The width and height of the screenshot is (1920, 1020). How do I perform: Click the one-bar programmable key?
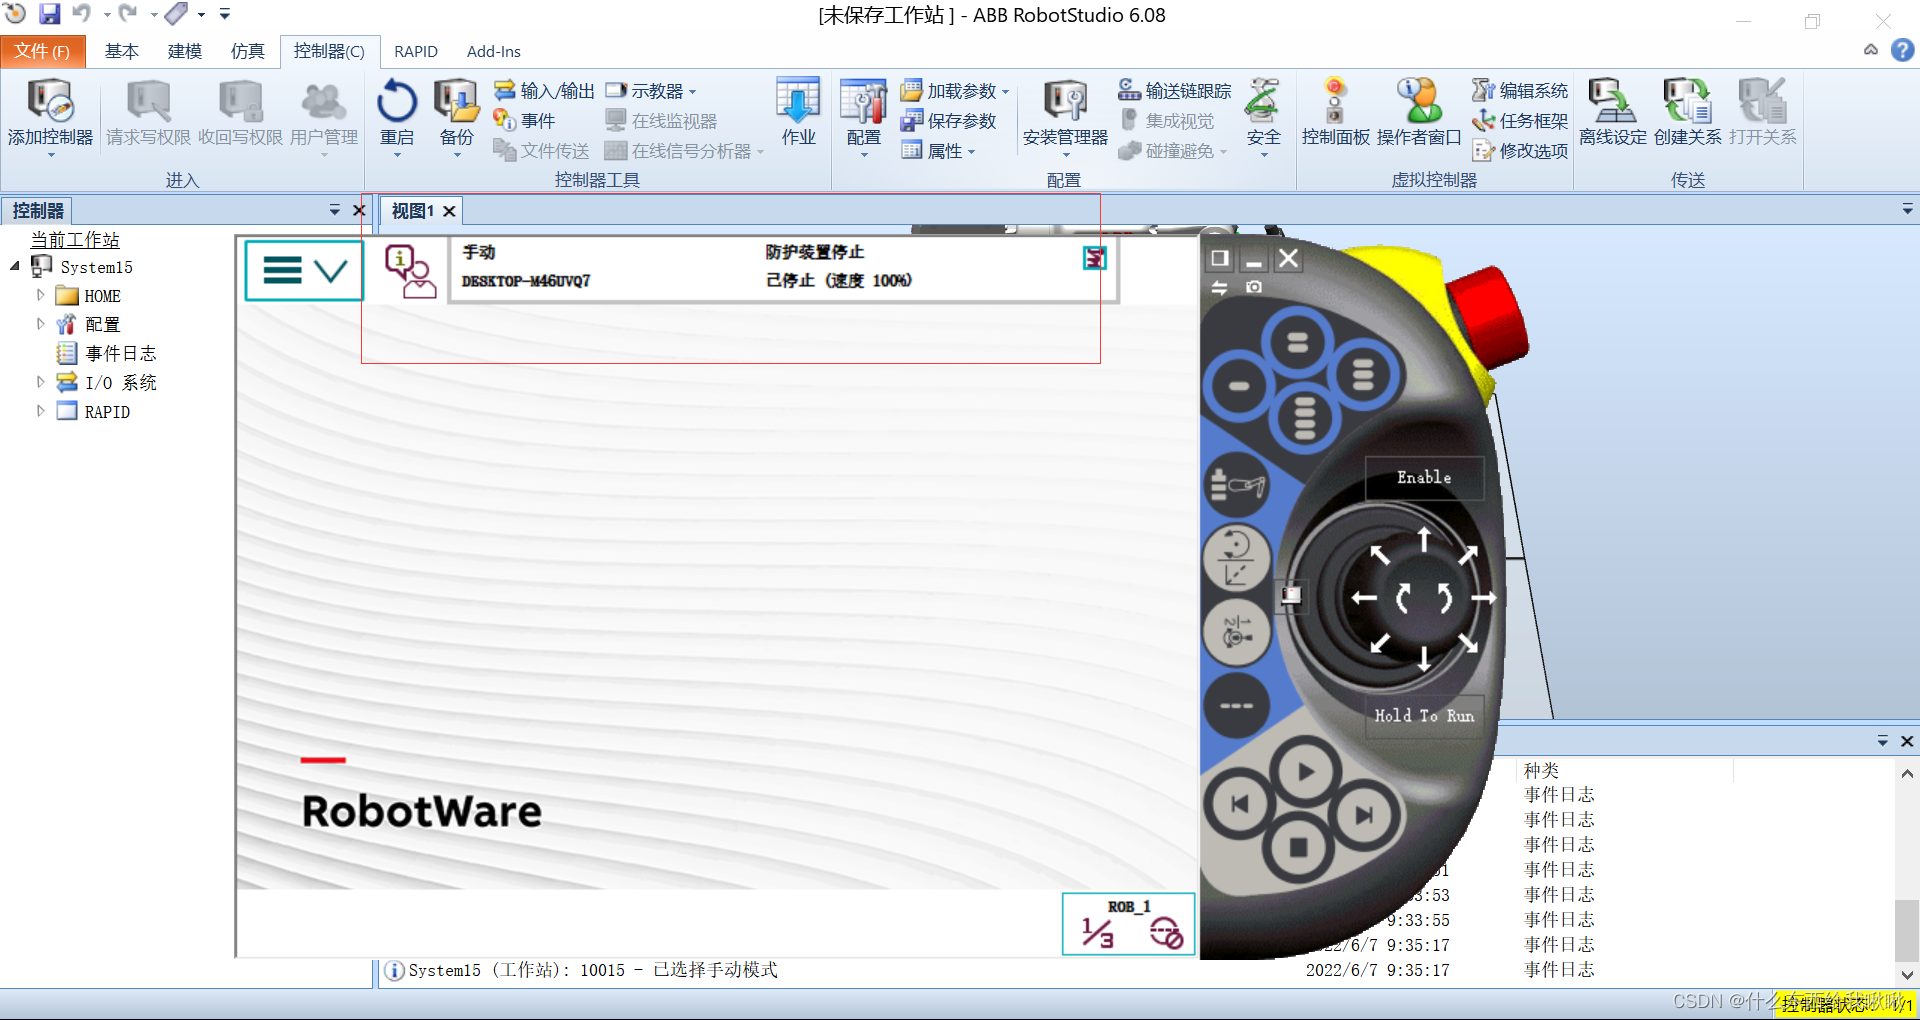pyautogui.click(x=1239, y=386)
